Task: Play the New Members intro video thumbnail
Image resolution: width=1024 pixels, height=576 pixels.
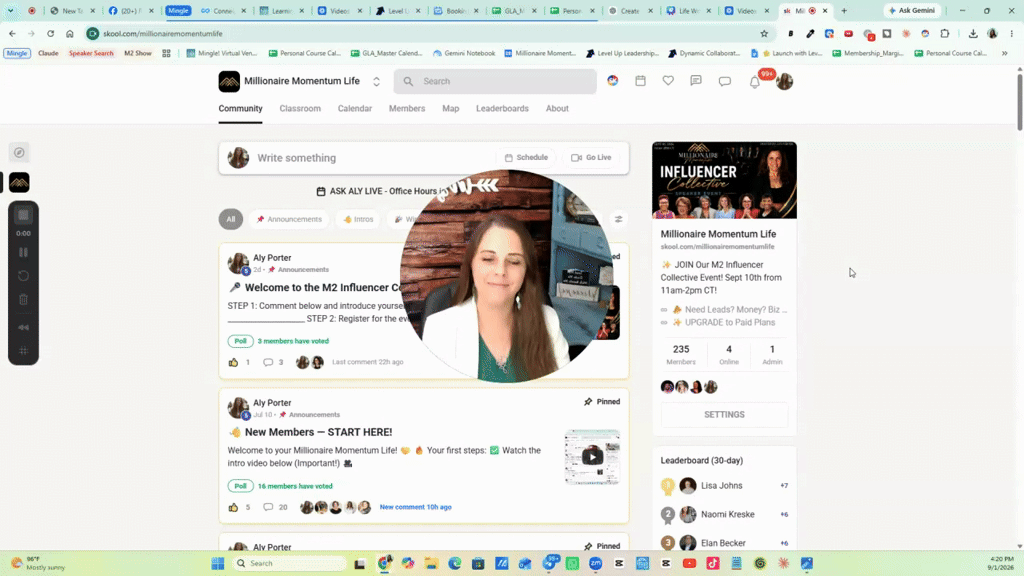Action: pos(592,457)
